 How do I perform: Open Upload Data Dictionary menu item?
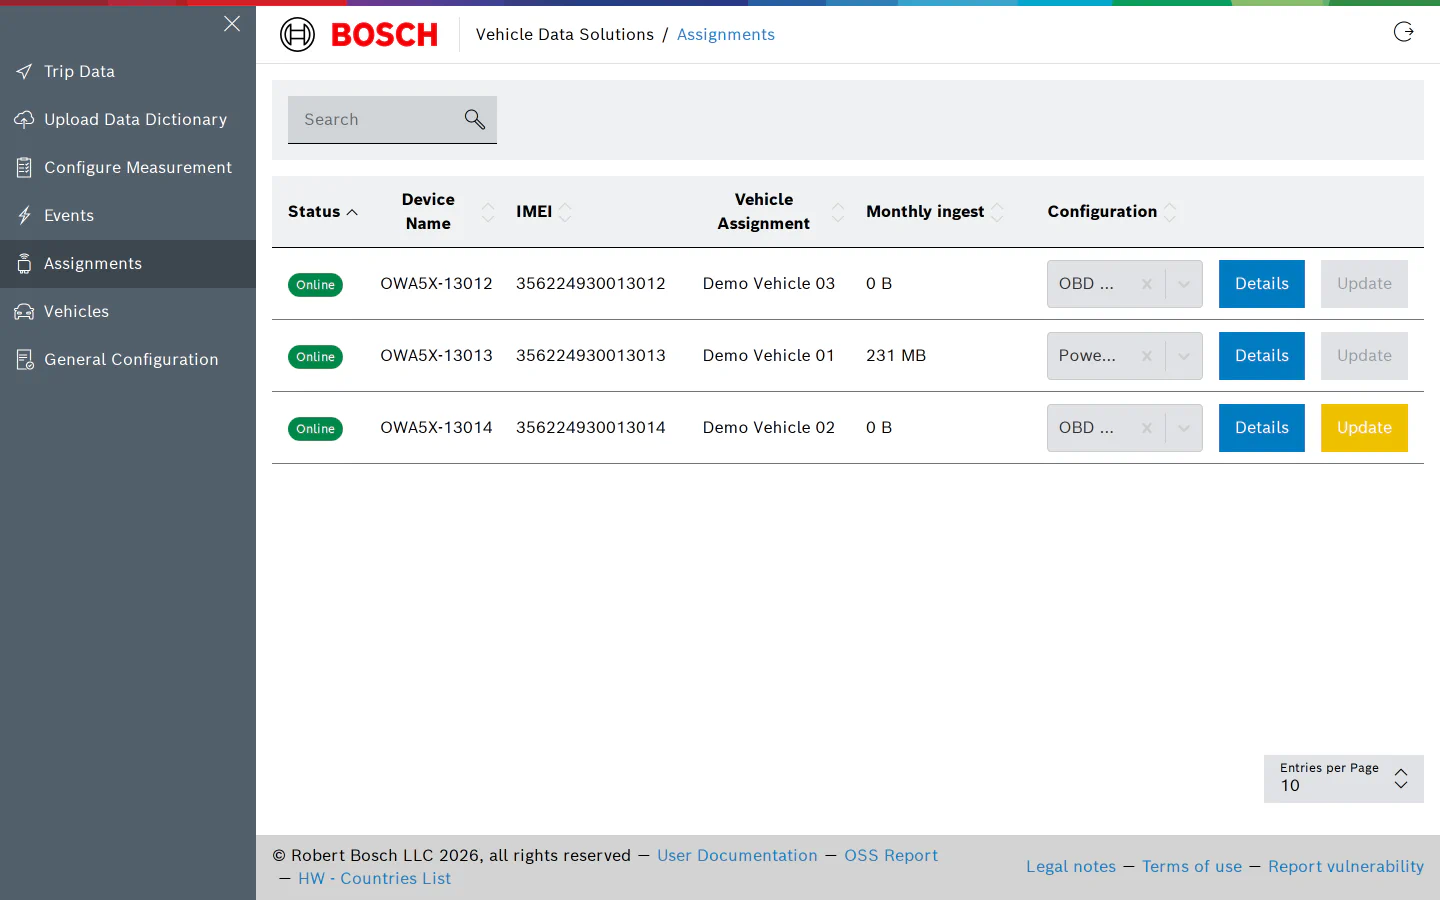[128, 120]
